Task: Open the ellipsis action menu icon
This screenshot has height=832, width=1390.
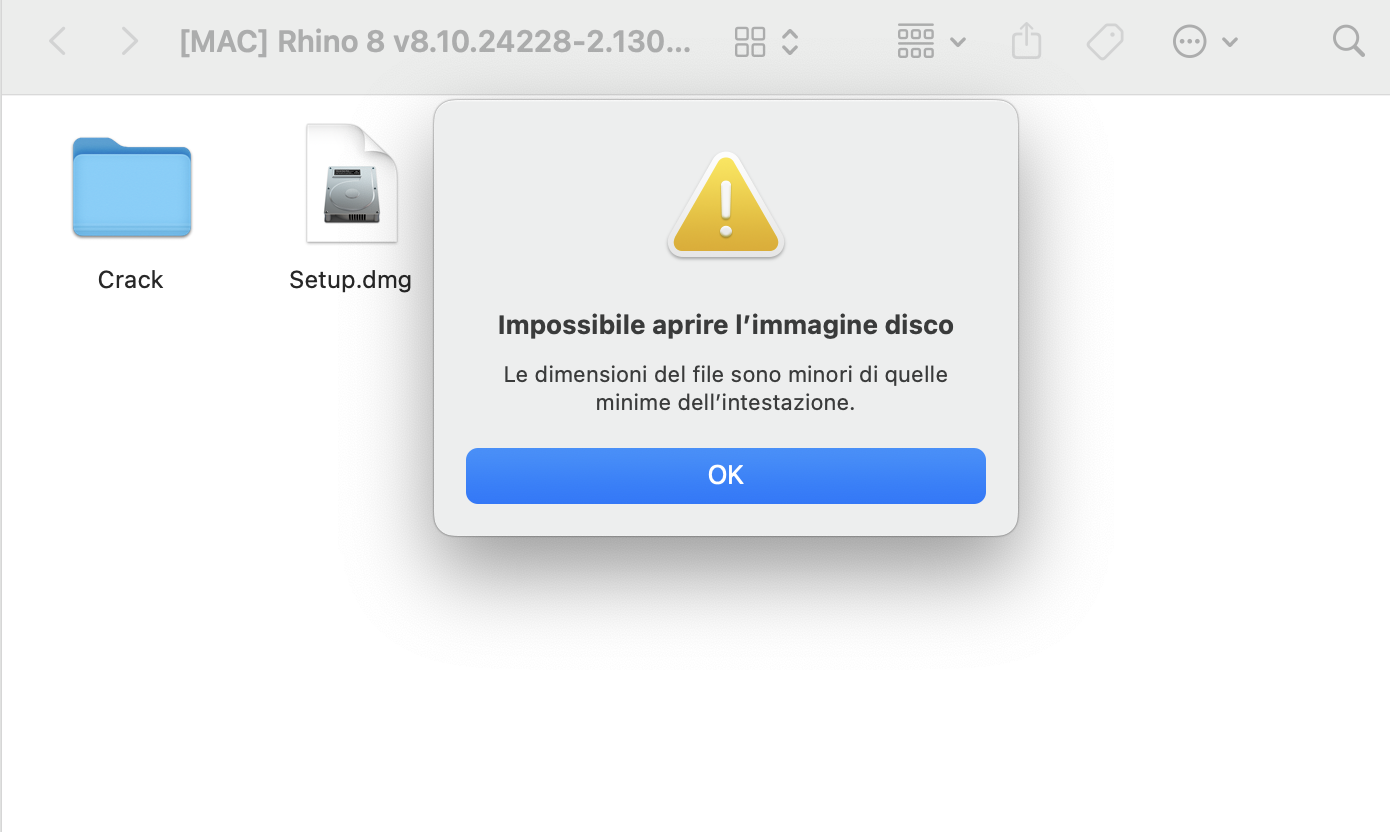Action: click(1189, 41)
